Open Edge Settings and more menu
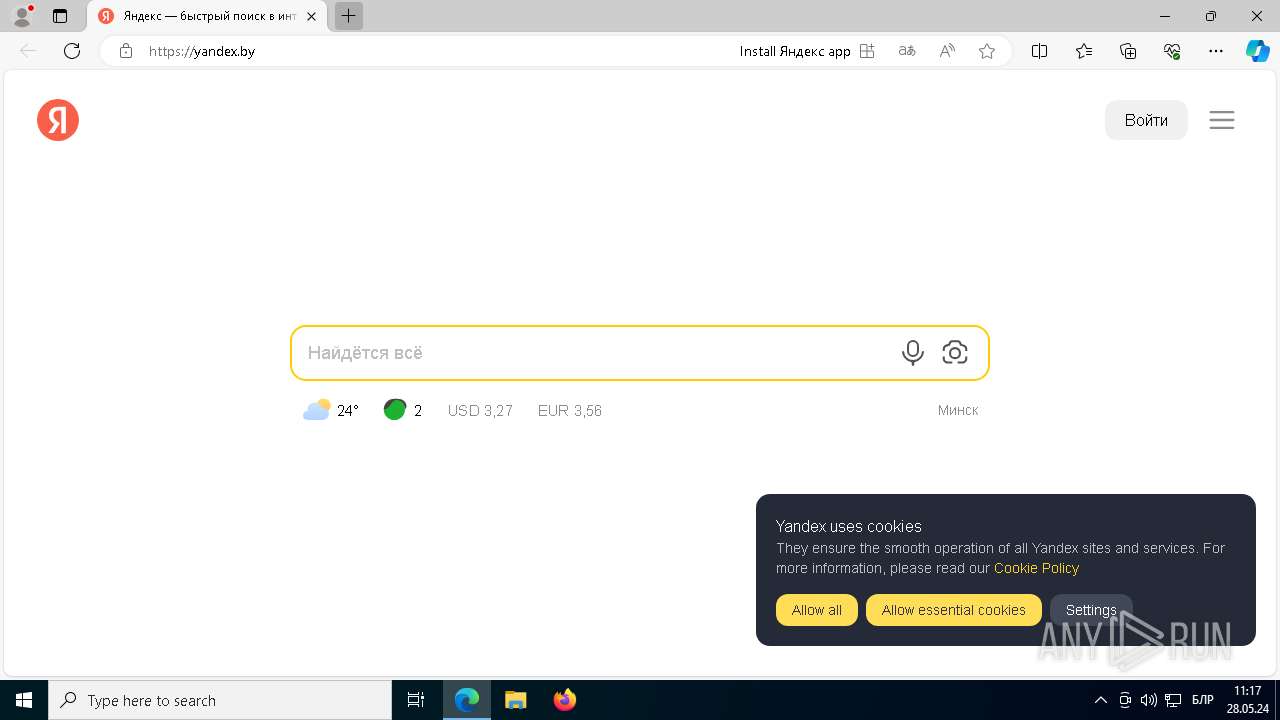Screen dimensions: 1280x720 [1216, 51]
